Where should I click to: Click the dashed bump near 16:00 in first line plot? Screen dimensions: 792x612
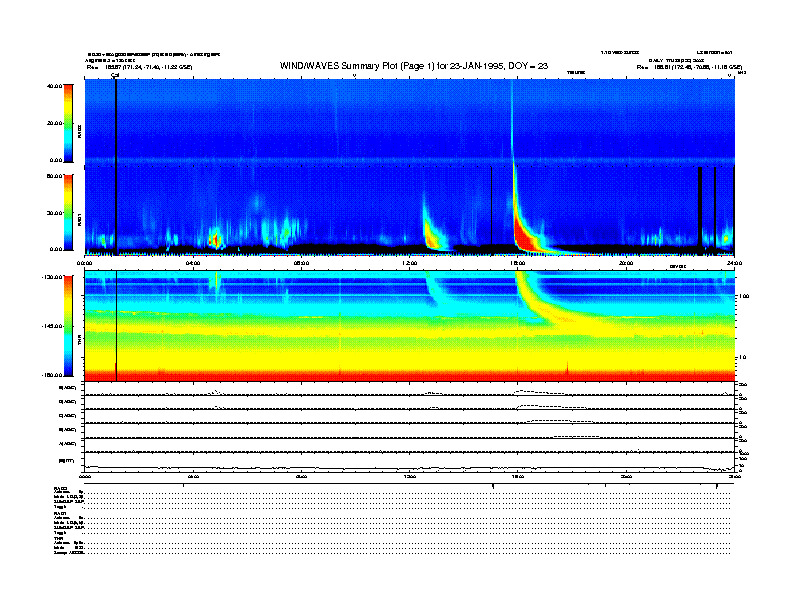[x=538, y=392]
